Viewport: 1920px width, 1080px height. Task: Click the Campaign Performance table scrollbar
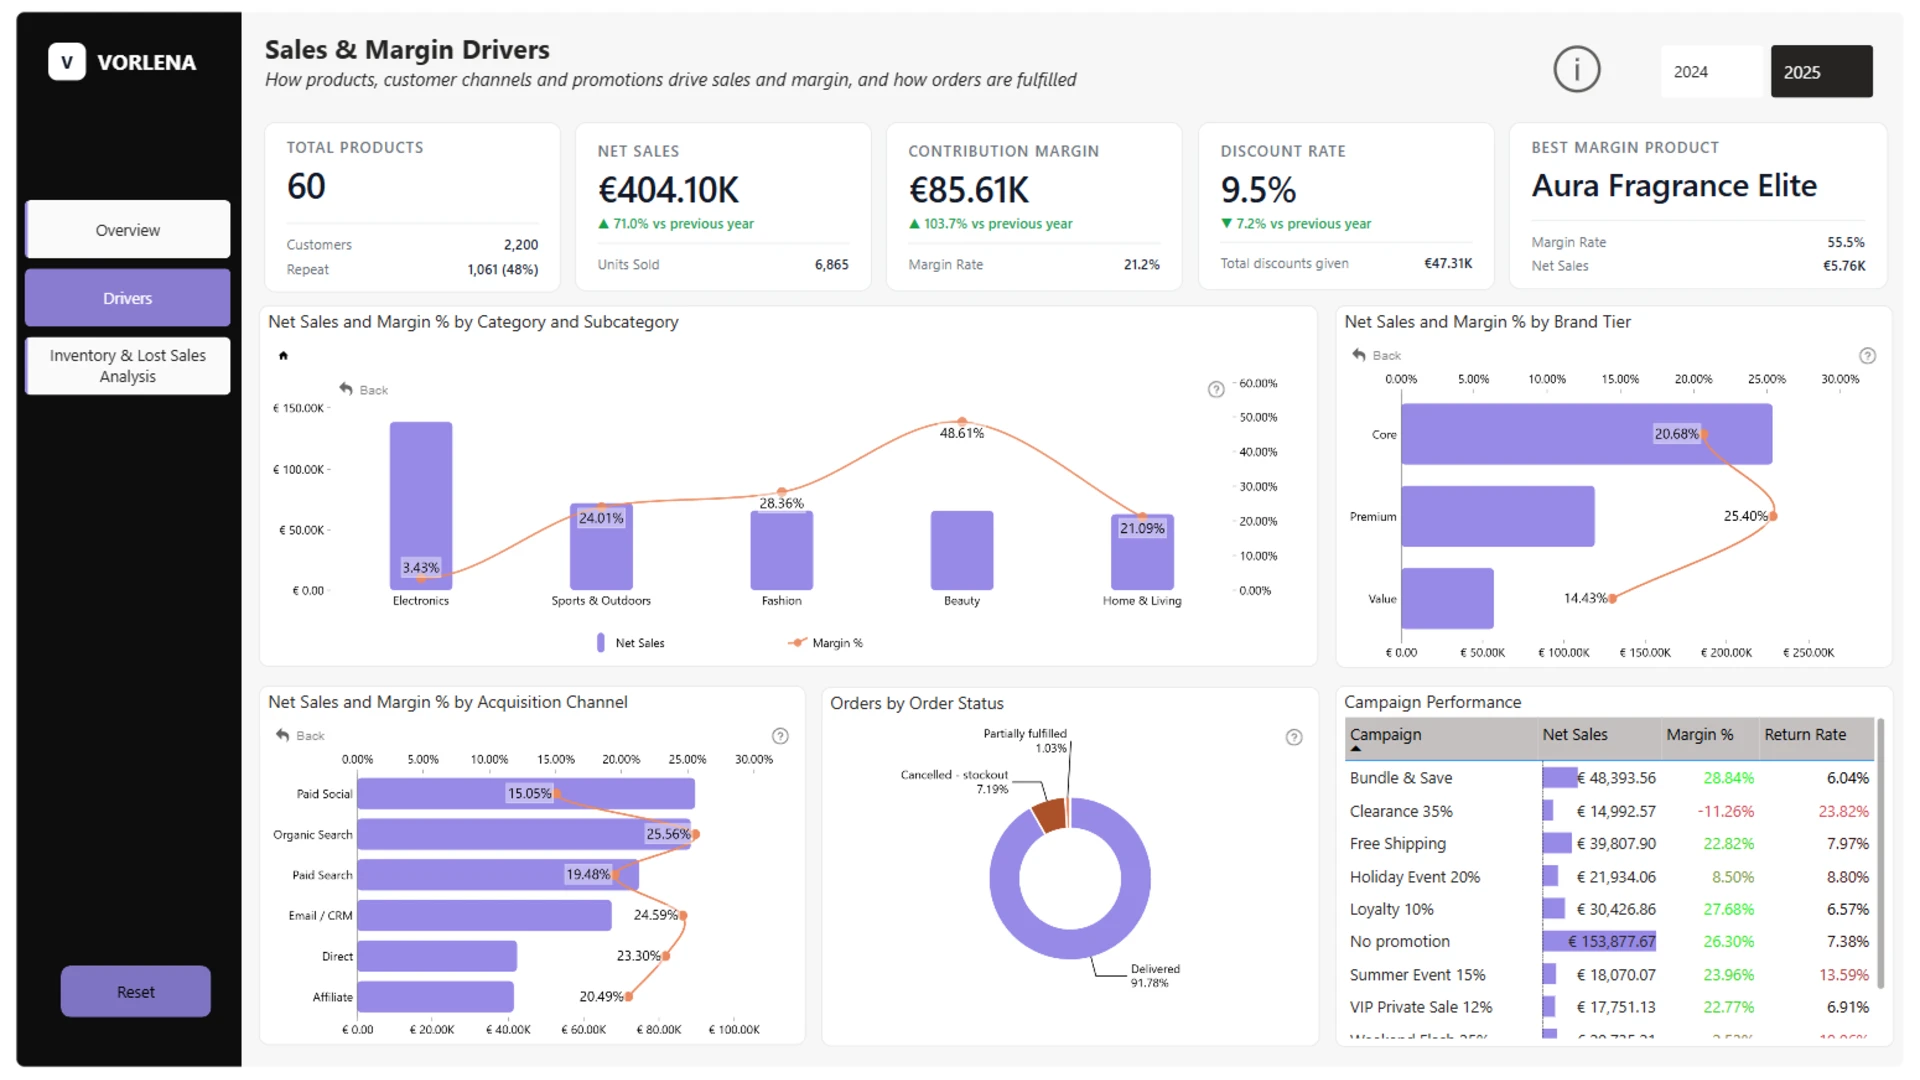click(x=1880, y=853)
